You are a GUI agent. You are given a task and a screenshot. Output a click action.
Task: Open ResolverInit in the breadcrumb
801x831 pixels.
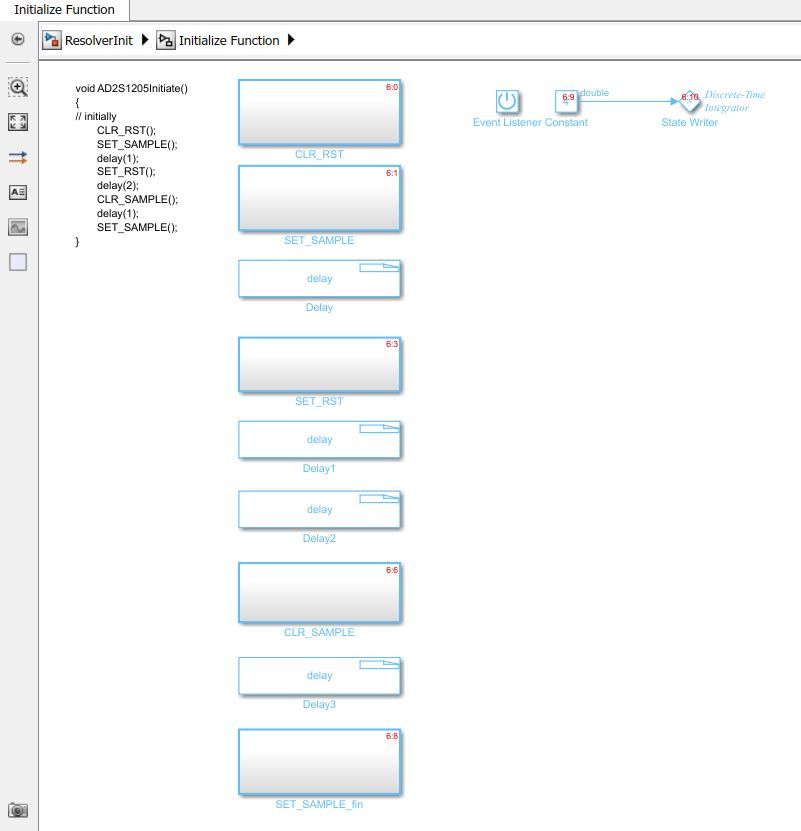click(x=99, y=41)
